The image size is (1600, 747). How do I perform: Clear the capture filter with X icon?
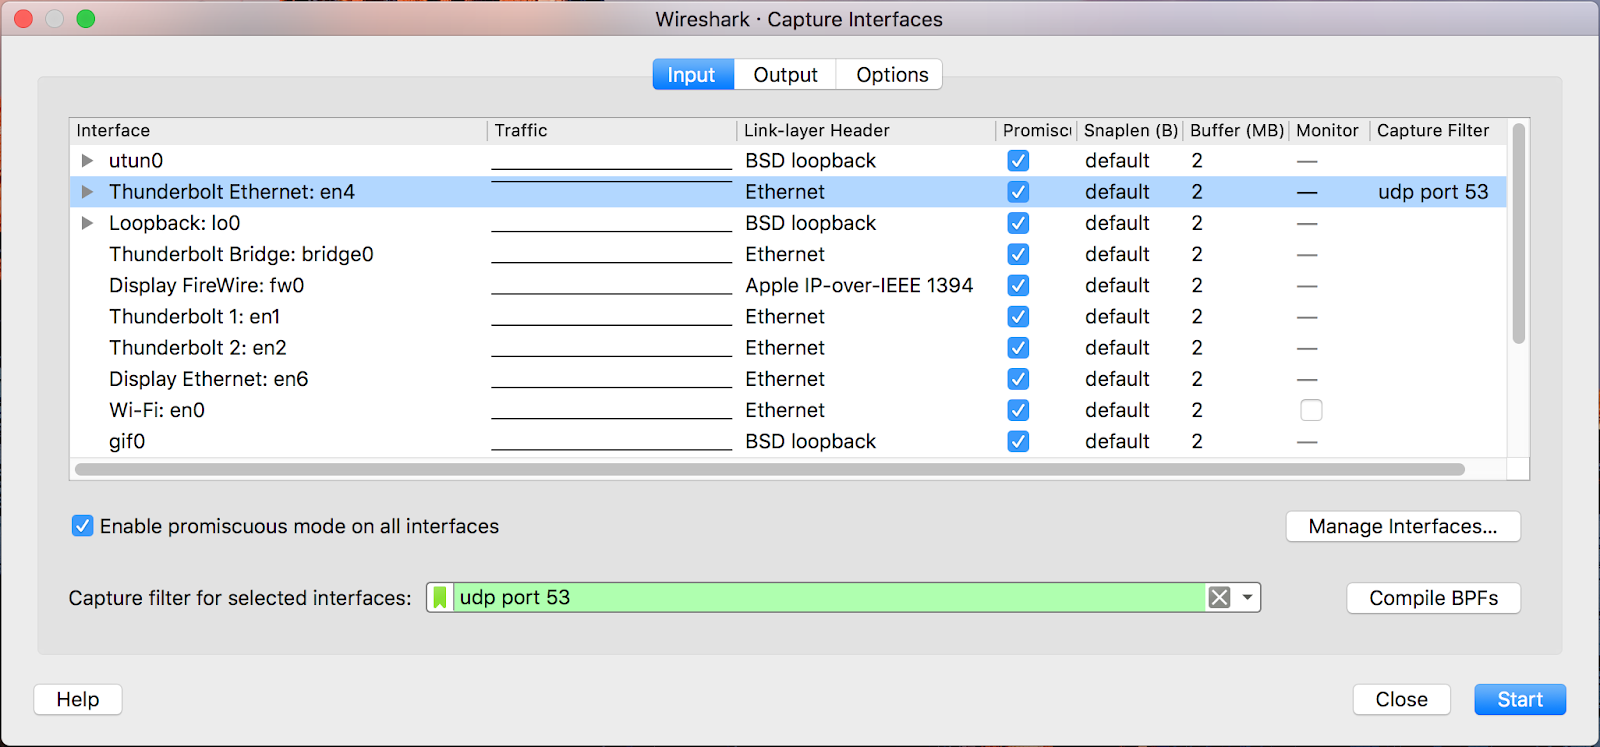click(x=1219, y=598)
